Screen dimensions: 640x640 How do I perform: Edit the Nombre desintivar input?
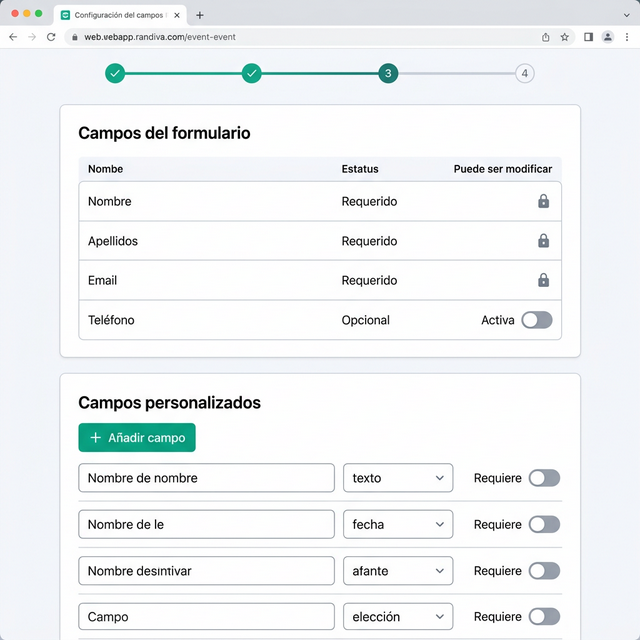(x=206, y=571)
